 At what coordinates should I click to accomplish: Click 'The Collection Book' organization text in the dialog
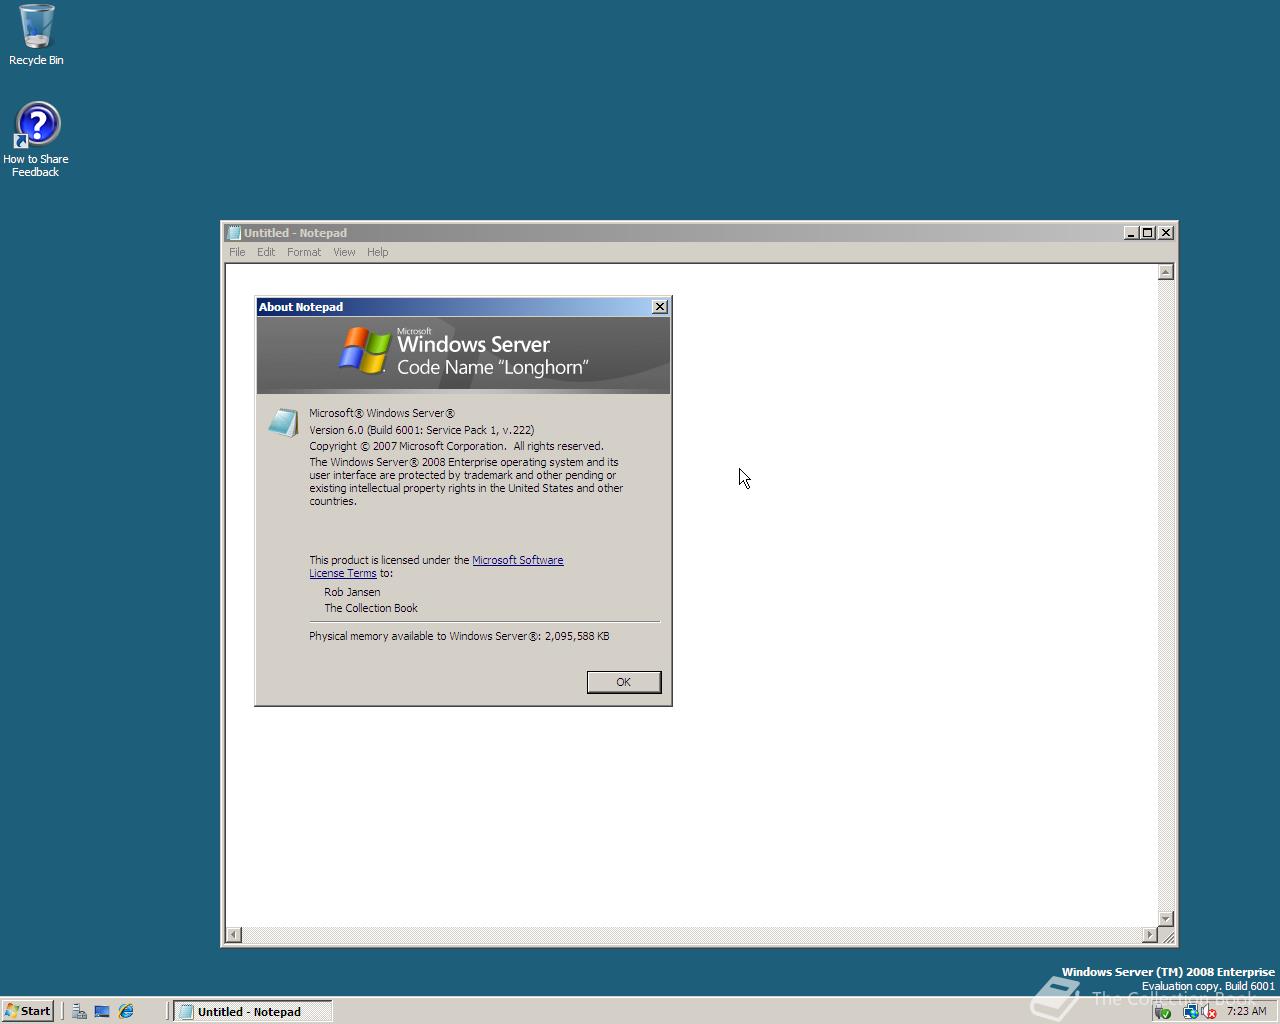click(371, 608)
